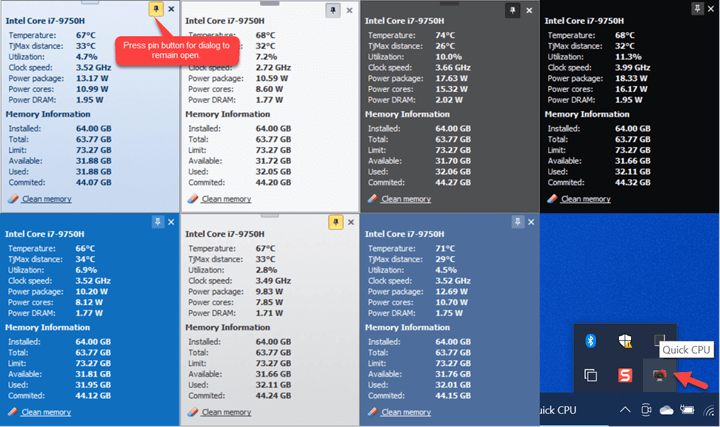Click eraser icon in panel with 44.24 GB commited

[193, 411]
